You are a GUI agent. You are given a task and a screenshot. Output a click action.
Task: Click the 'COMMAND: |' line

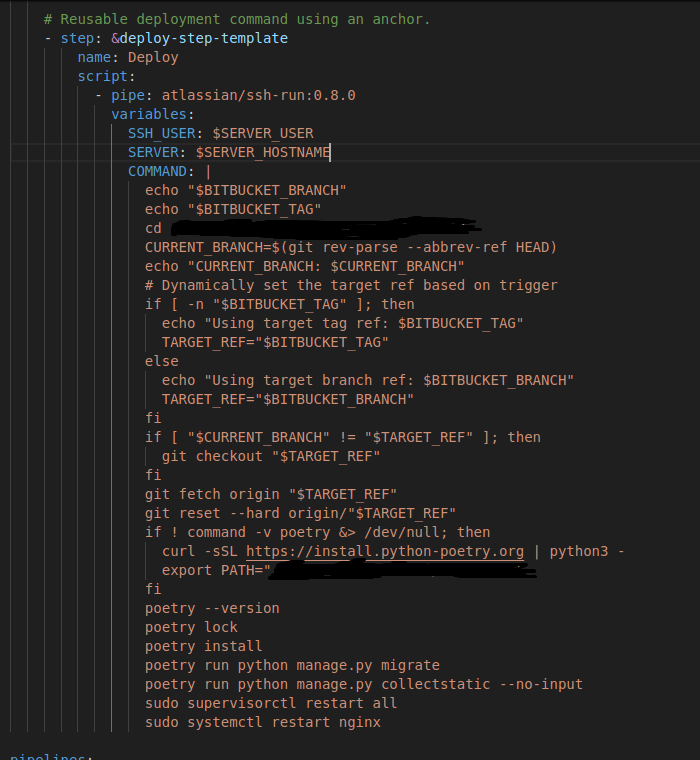pyautogui.click(x=169, y=172)
